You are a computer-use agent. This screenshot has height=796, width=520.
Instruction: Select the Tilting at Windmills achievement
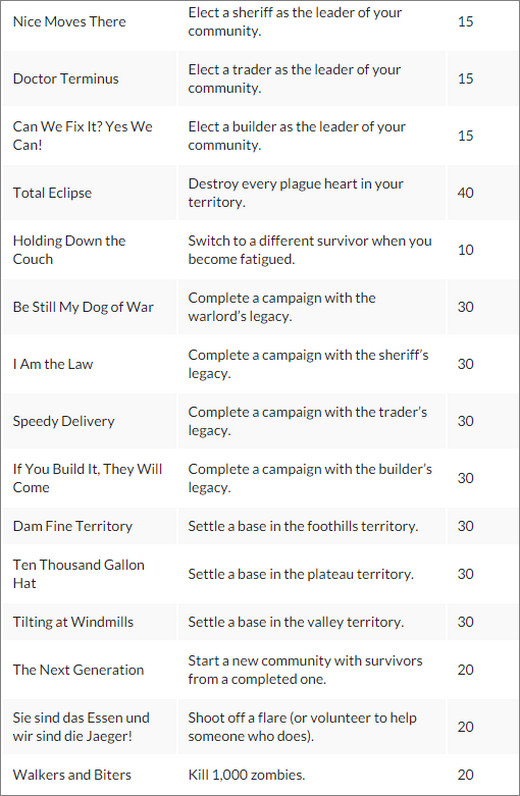[x=73, y=622]
